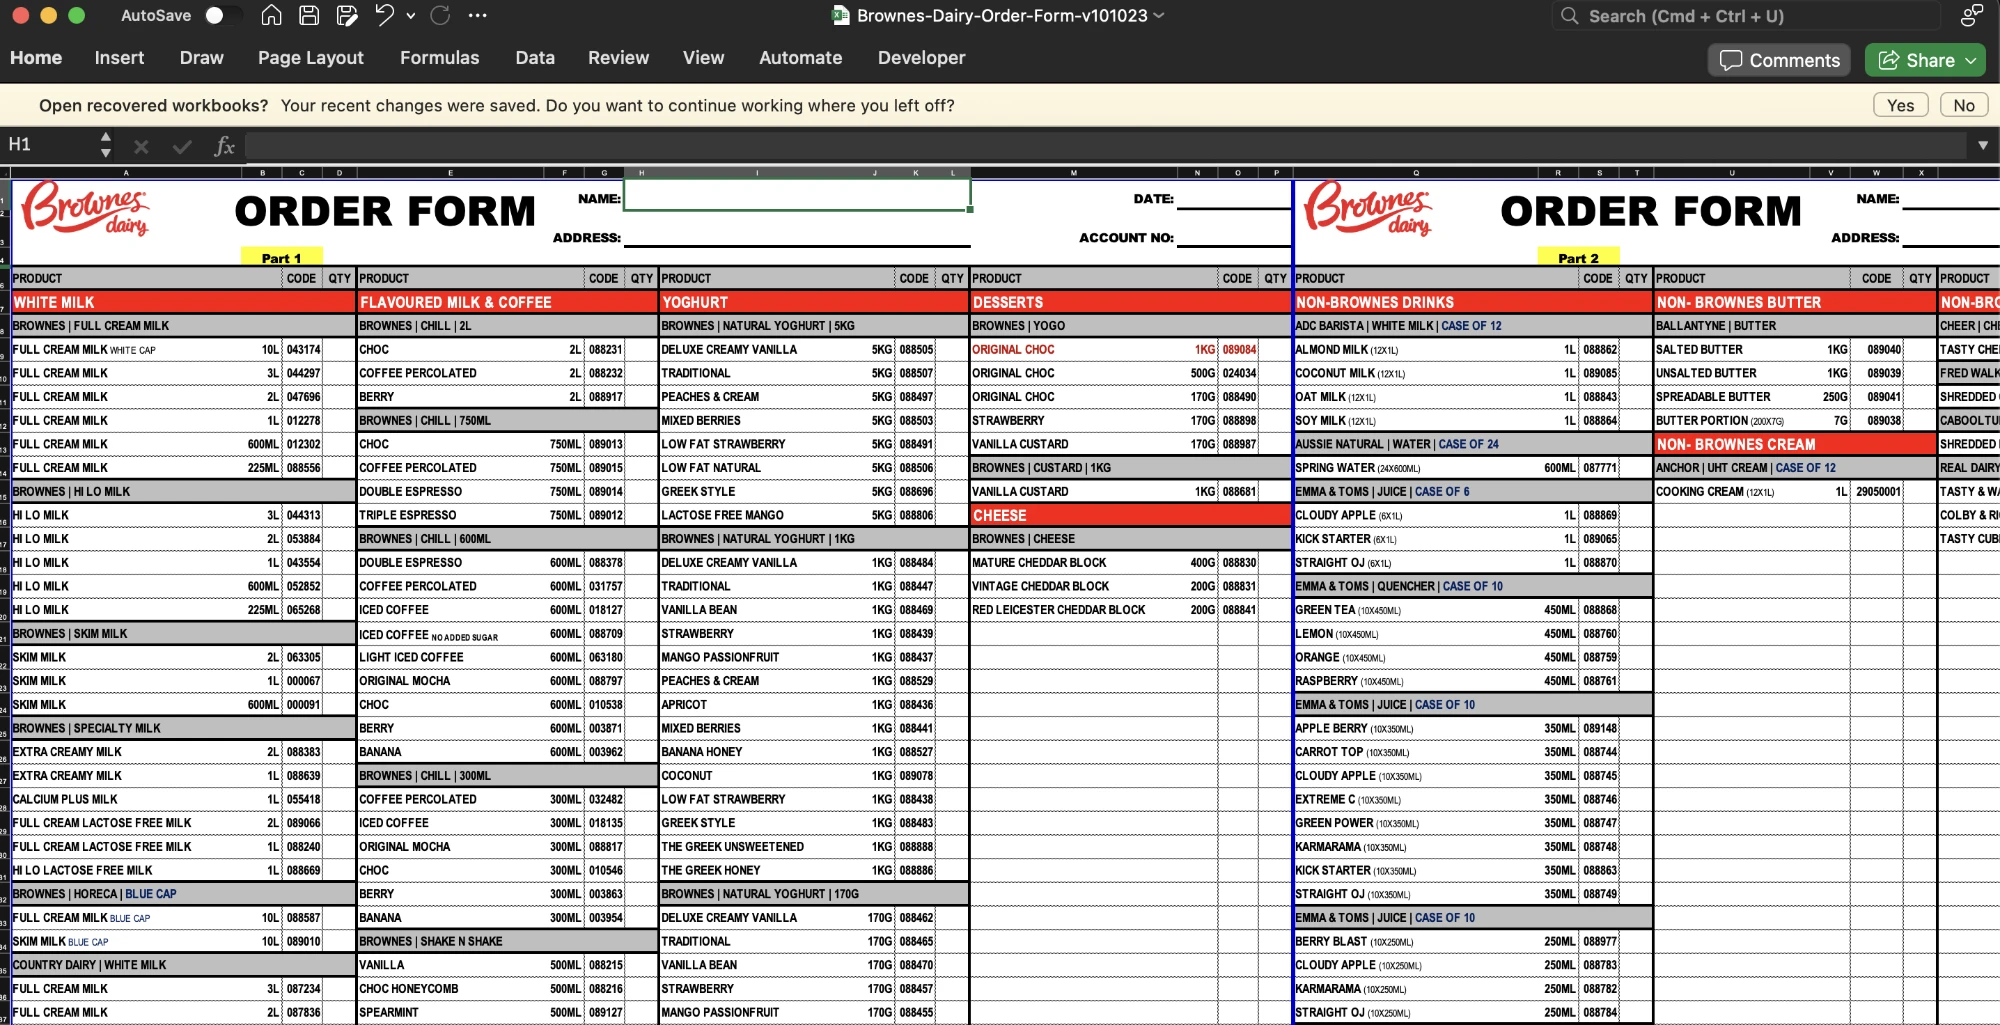
Task: Click the Cancel X icon in formula bar
Action: (141, 147)
